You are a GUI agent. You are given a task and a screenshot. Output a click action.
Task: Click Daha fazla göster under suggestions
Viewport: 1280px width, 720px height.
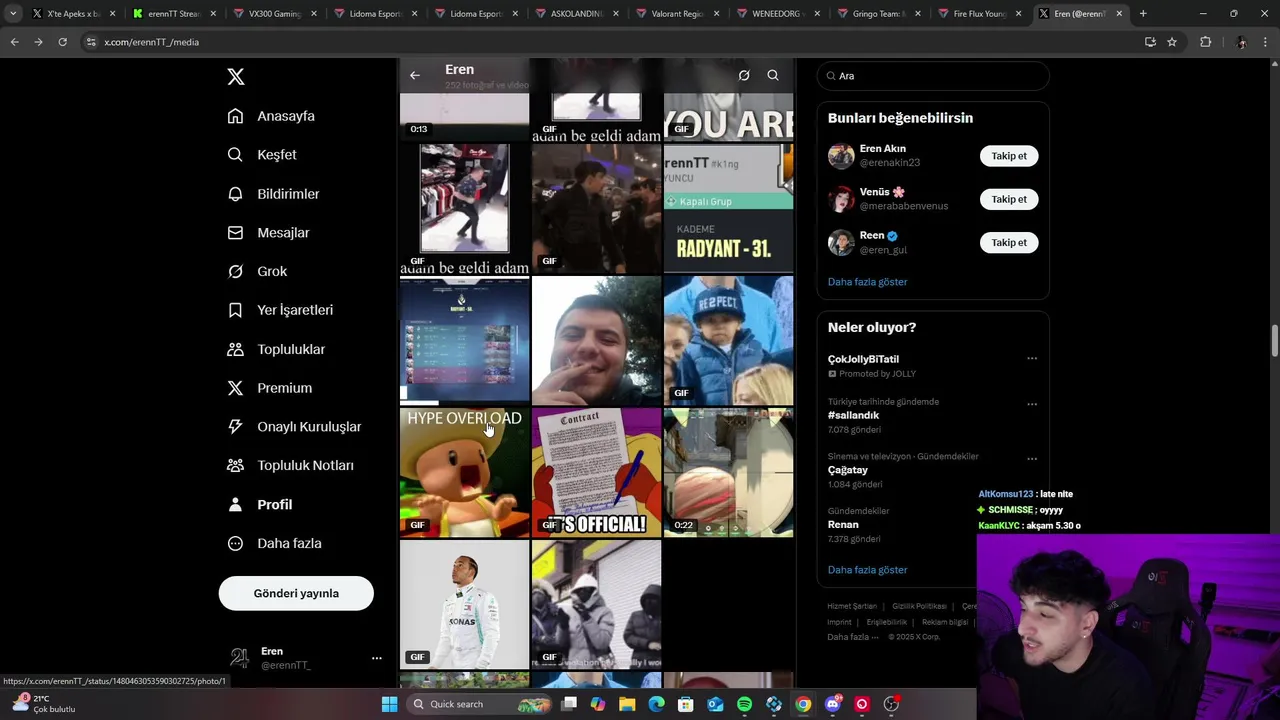click(867, 282)
